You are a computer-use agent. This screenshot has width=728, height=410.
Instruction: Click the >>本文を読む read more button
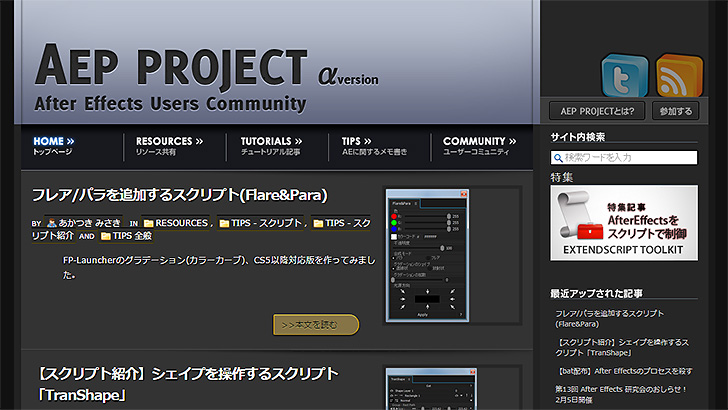(315, 325)
